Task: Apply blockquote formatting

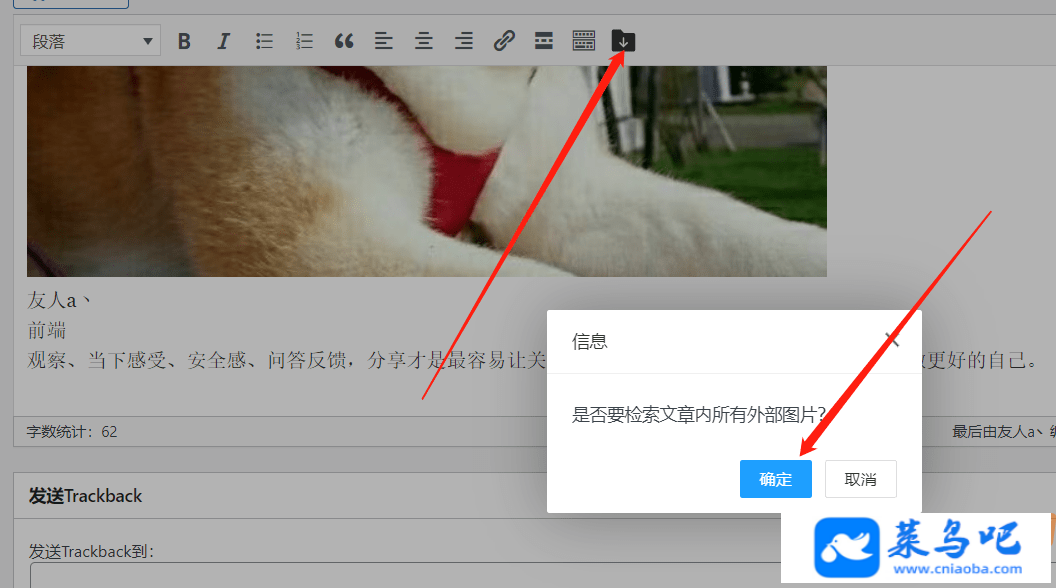Action: (x=344, y=41)
